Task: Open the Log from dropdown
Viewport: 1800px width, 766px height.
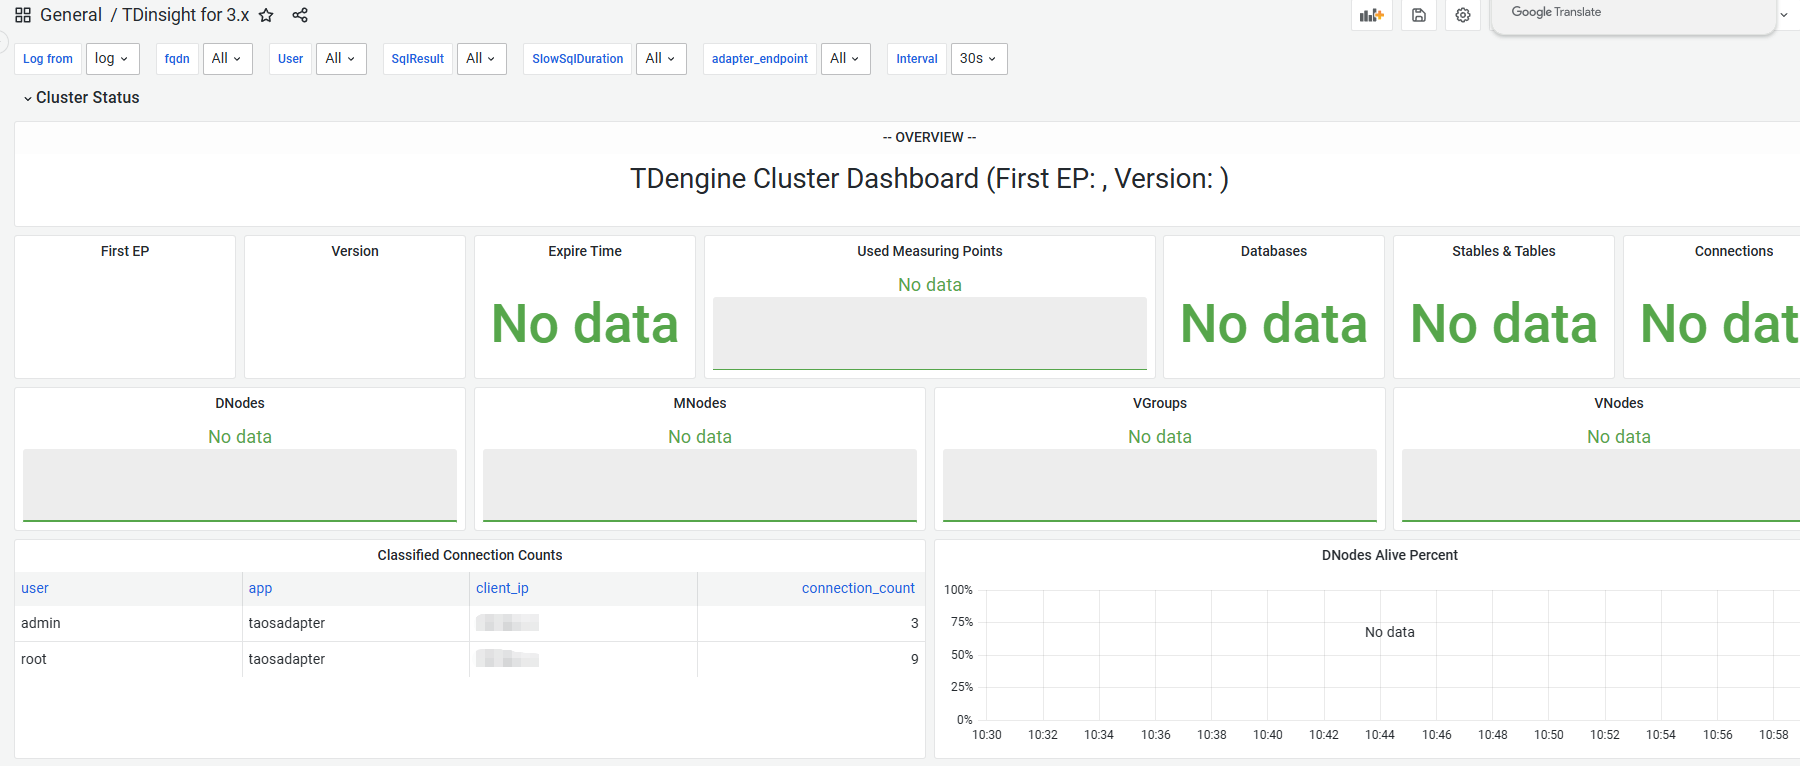Action: pos(112,59)
